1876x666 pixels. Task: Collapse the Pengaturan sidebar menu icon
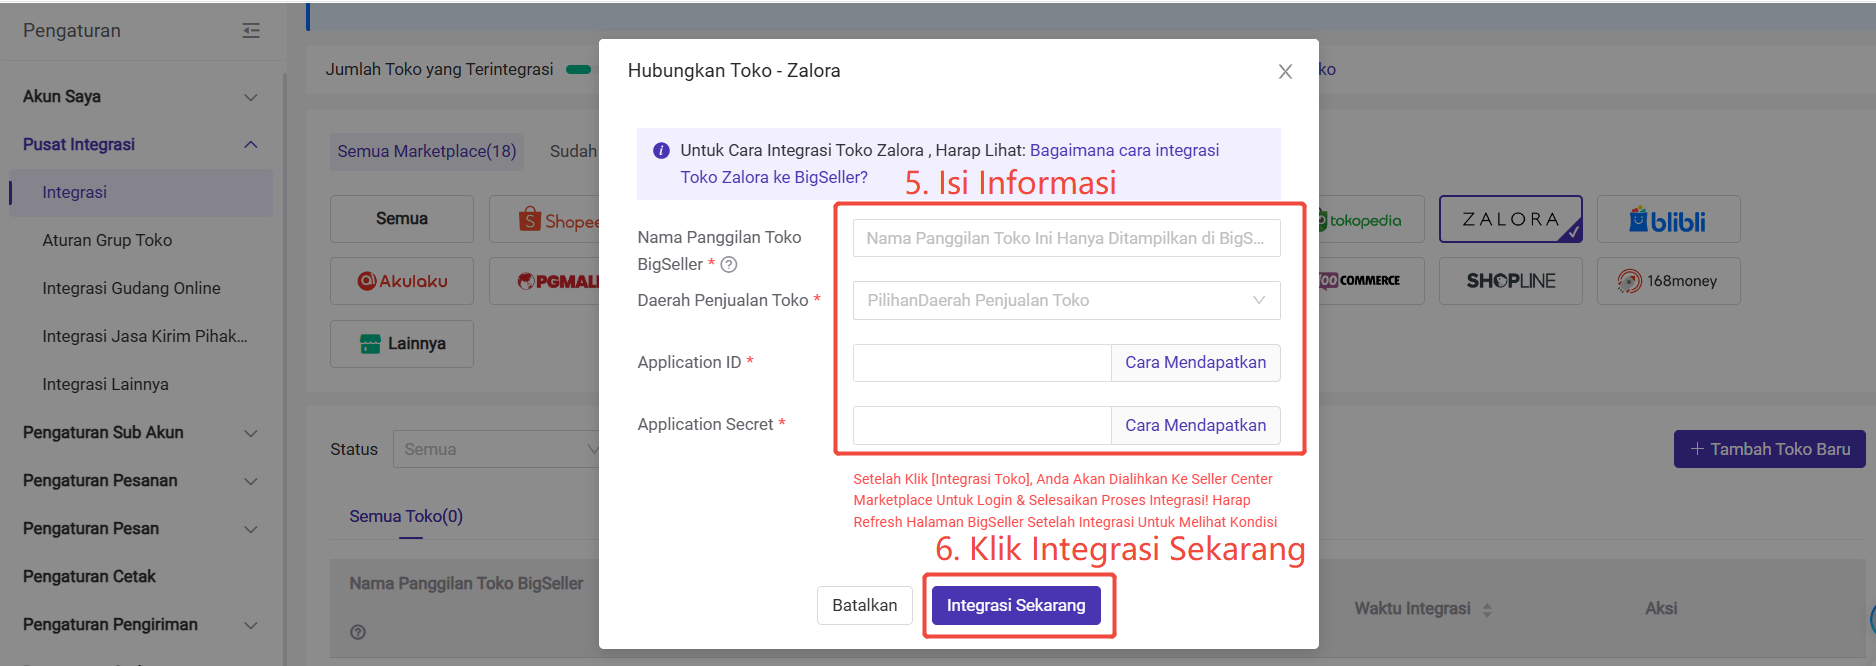[251, 31]
